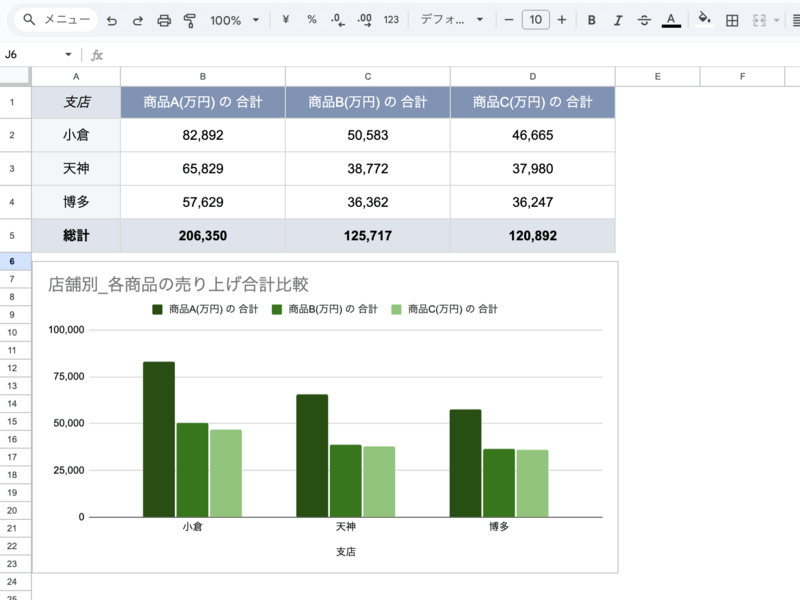
Task: Select the total cell 120,892
Action: (x=533, y=236)
